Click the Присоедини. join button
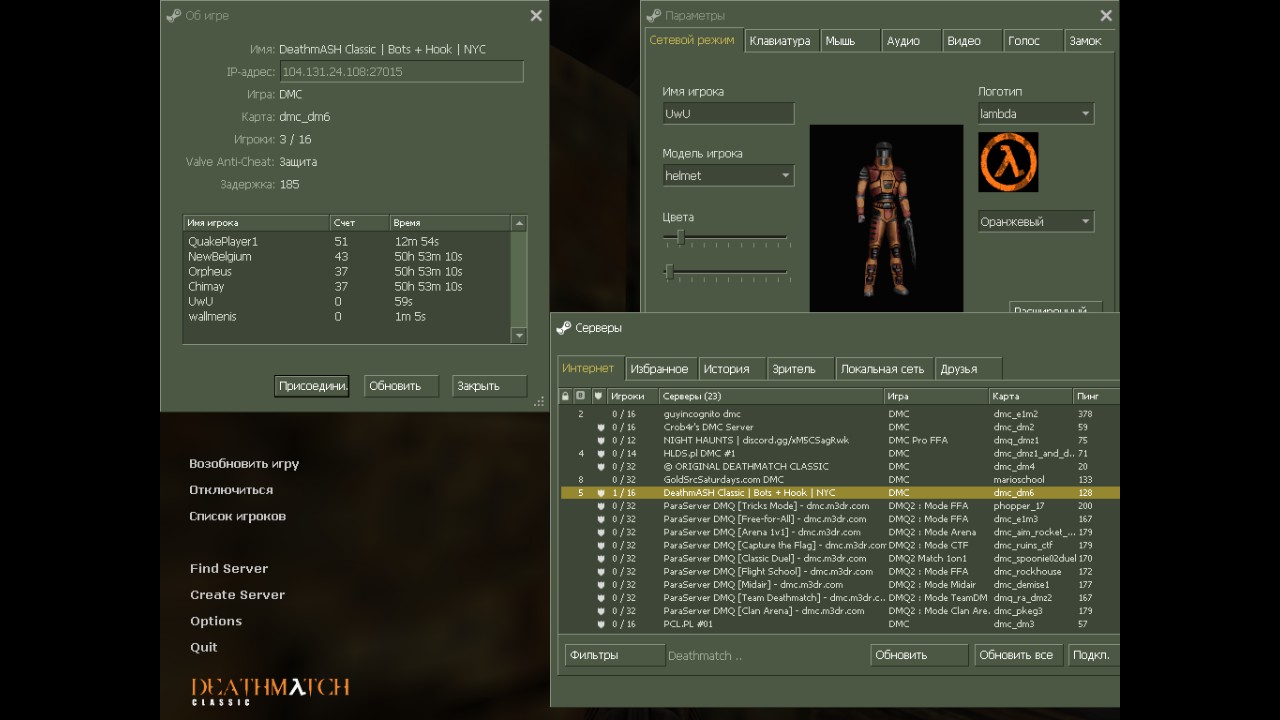1280x720 pixels. [x=312, y=386]
